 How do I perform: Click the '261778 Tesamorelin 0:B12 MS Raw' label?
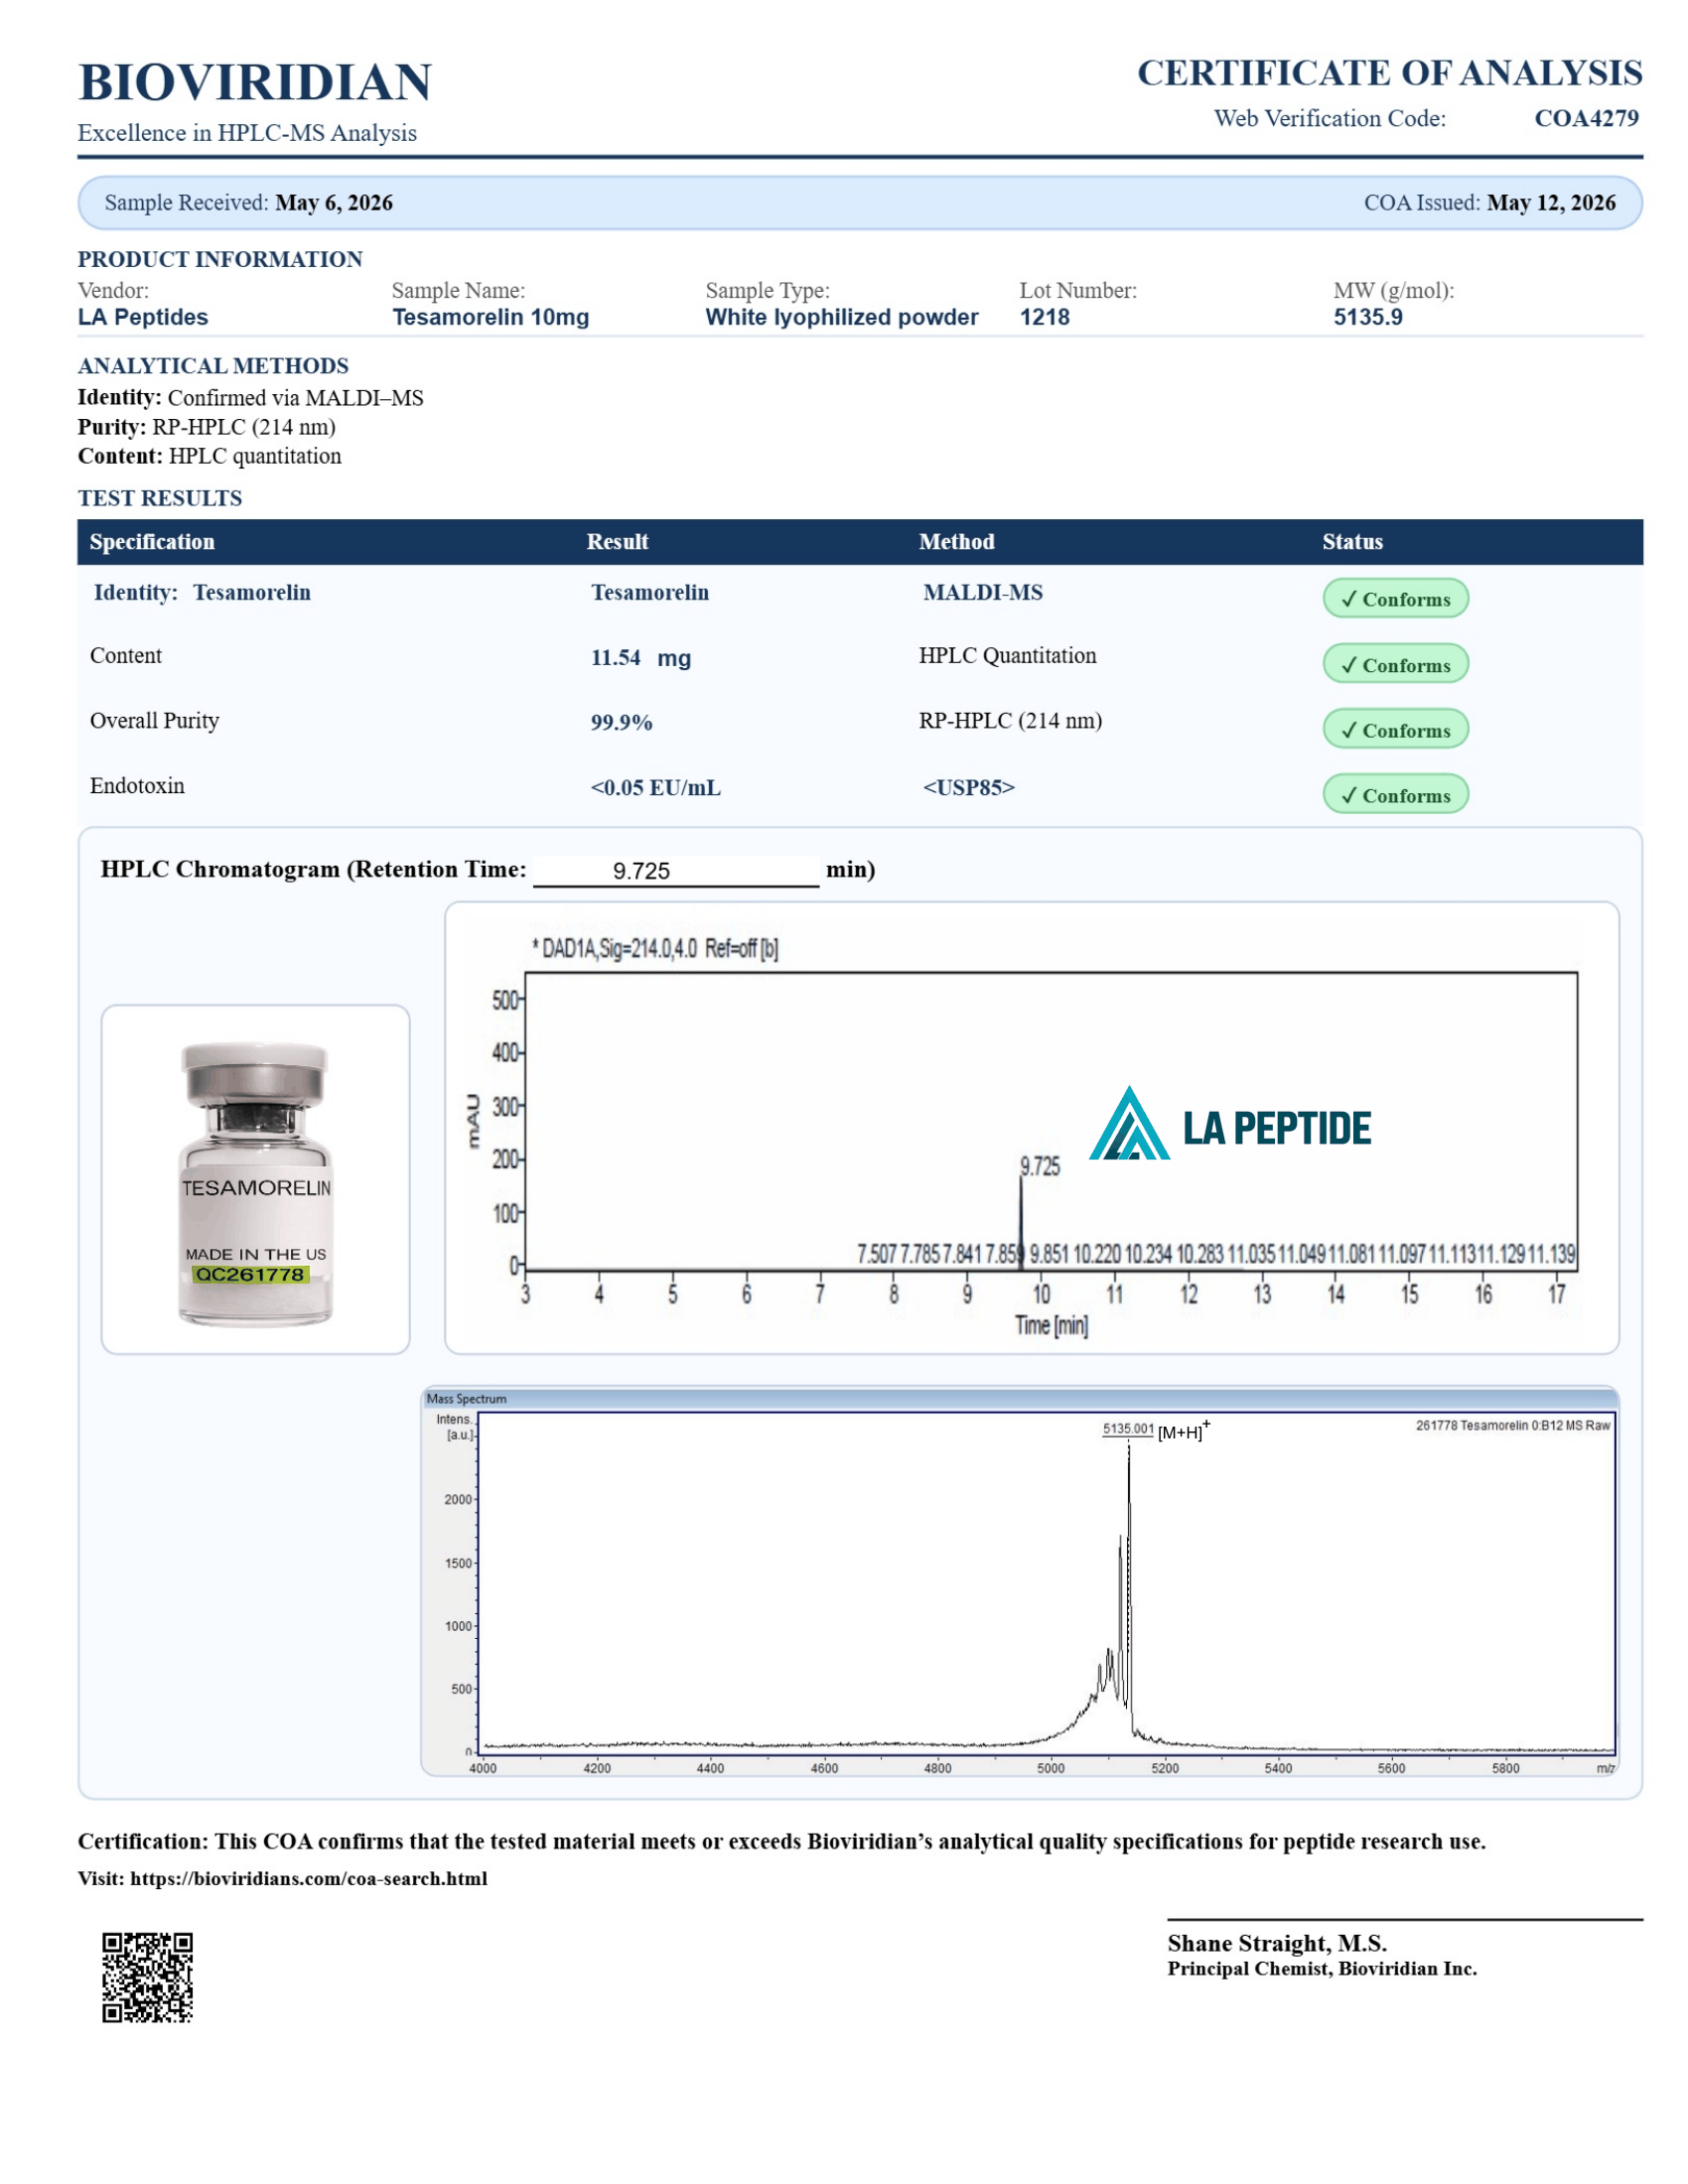[1512, 1425]
